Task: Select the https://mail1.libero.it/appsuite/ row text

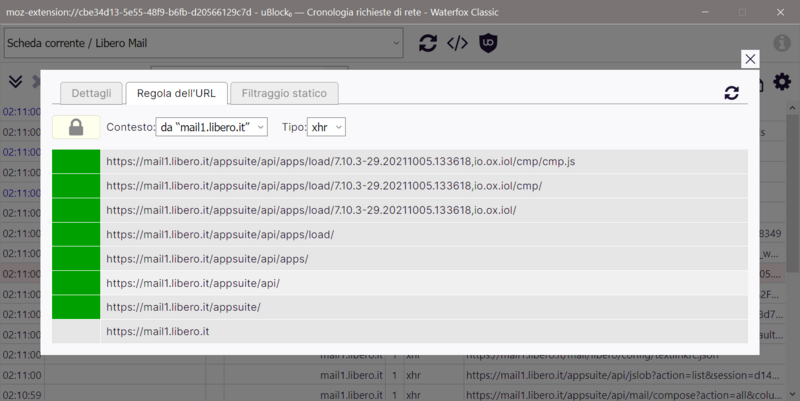Action: pyautogui.click(x=183, y=307)
